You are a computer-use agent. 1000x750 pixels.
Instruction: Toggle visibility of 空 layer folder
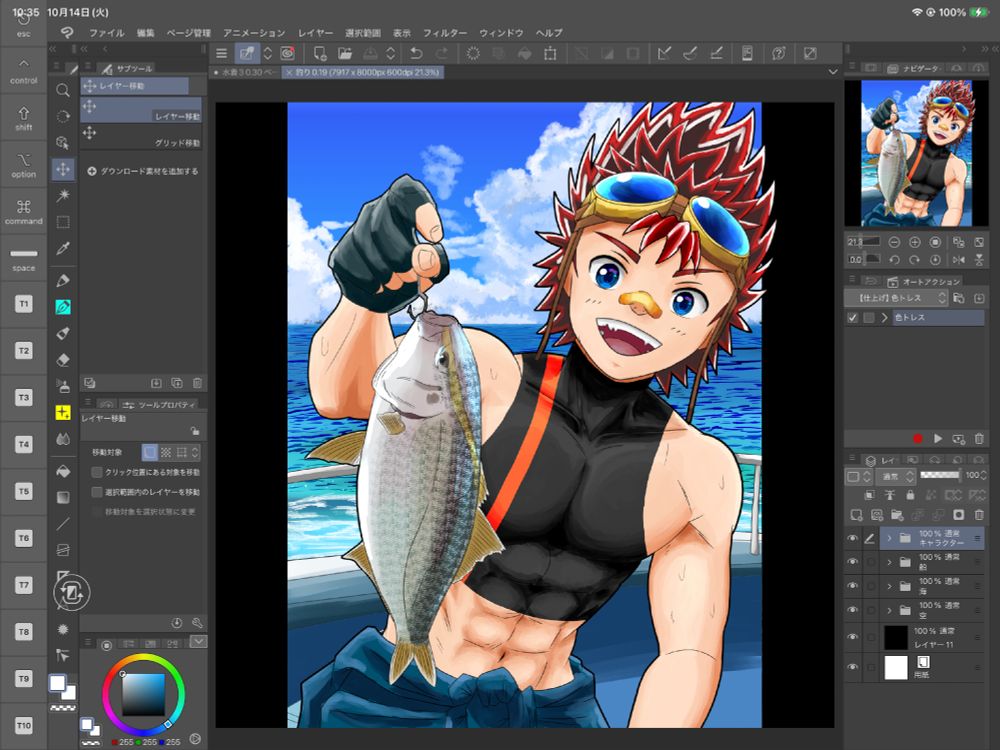coord(852,610)
